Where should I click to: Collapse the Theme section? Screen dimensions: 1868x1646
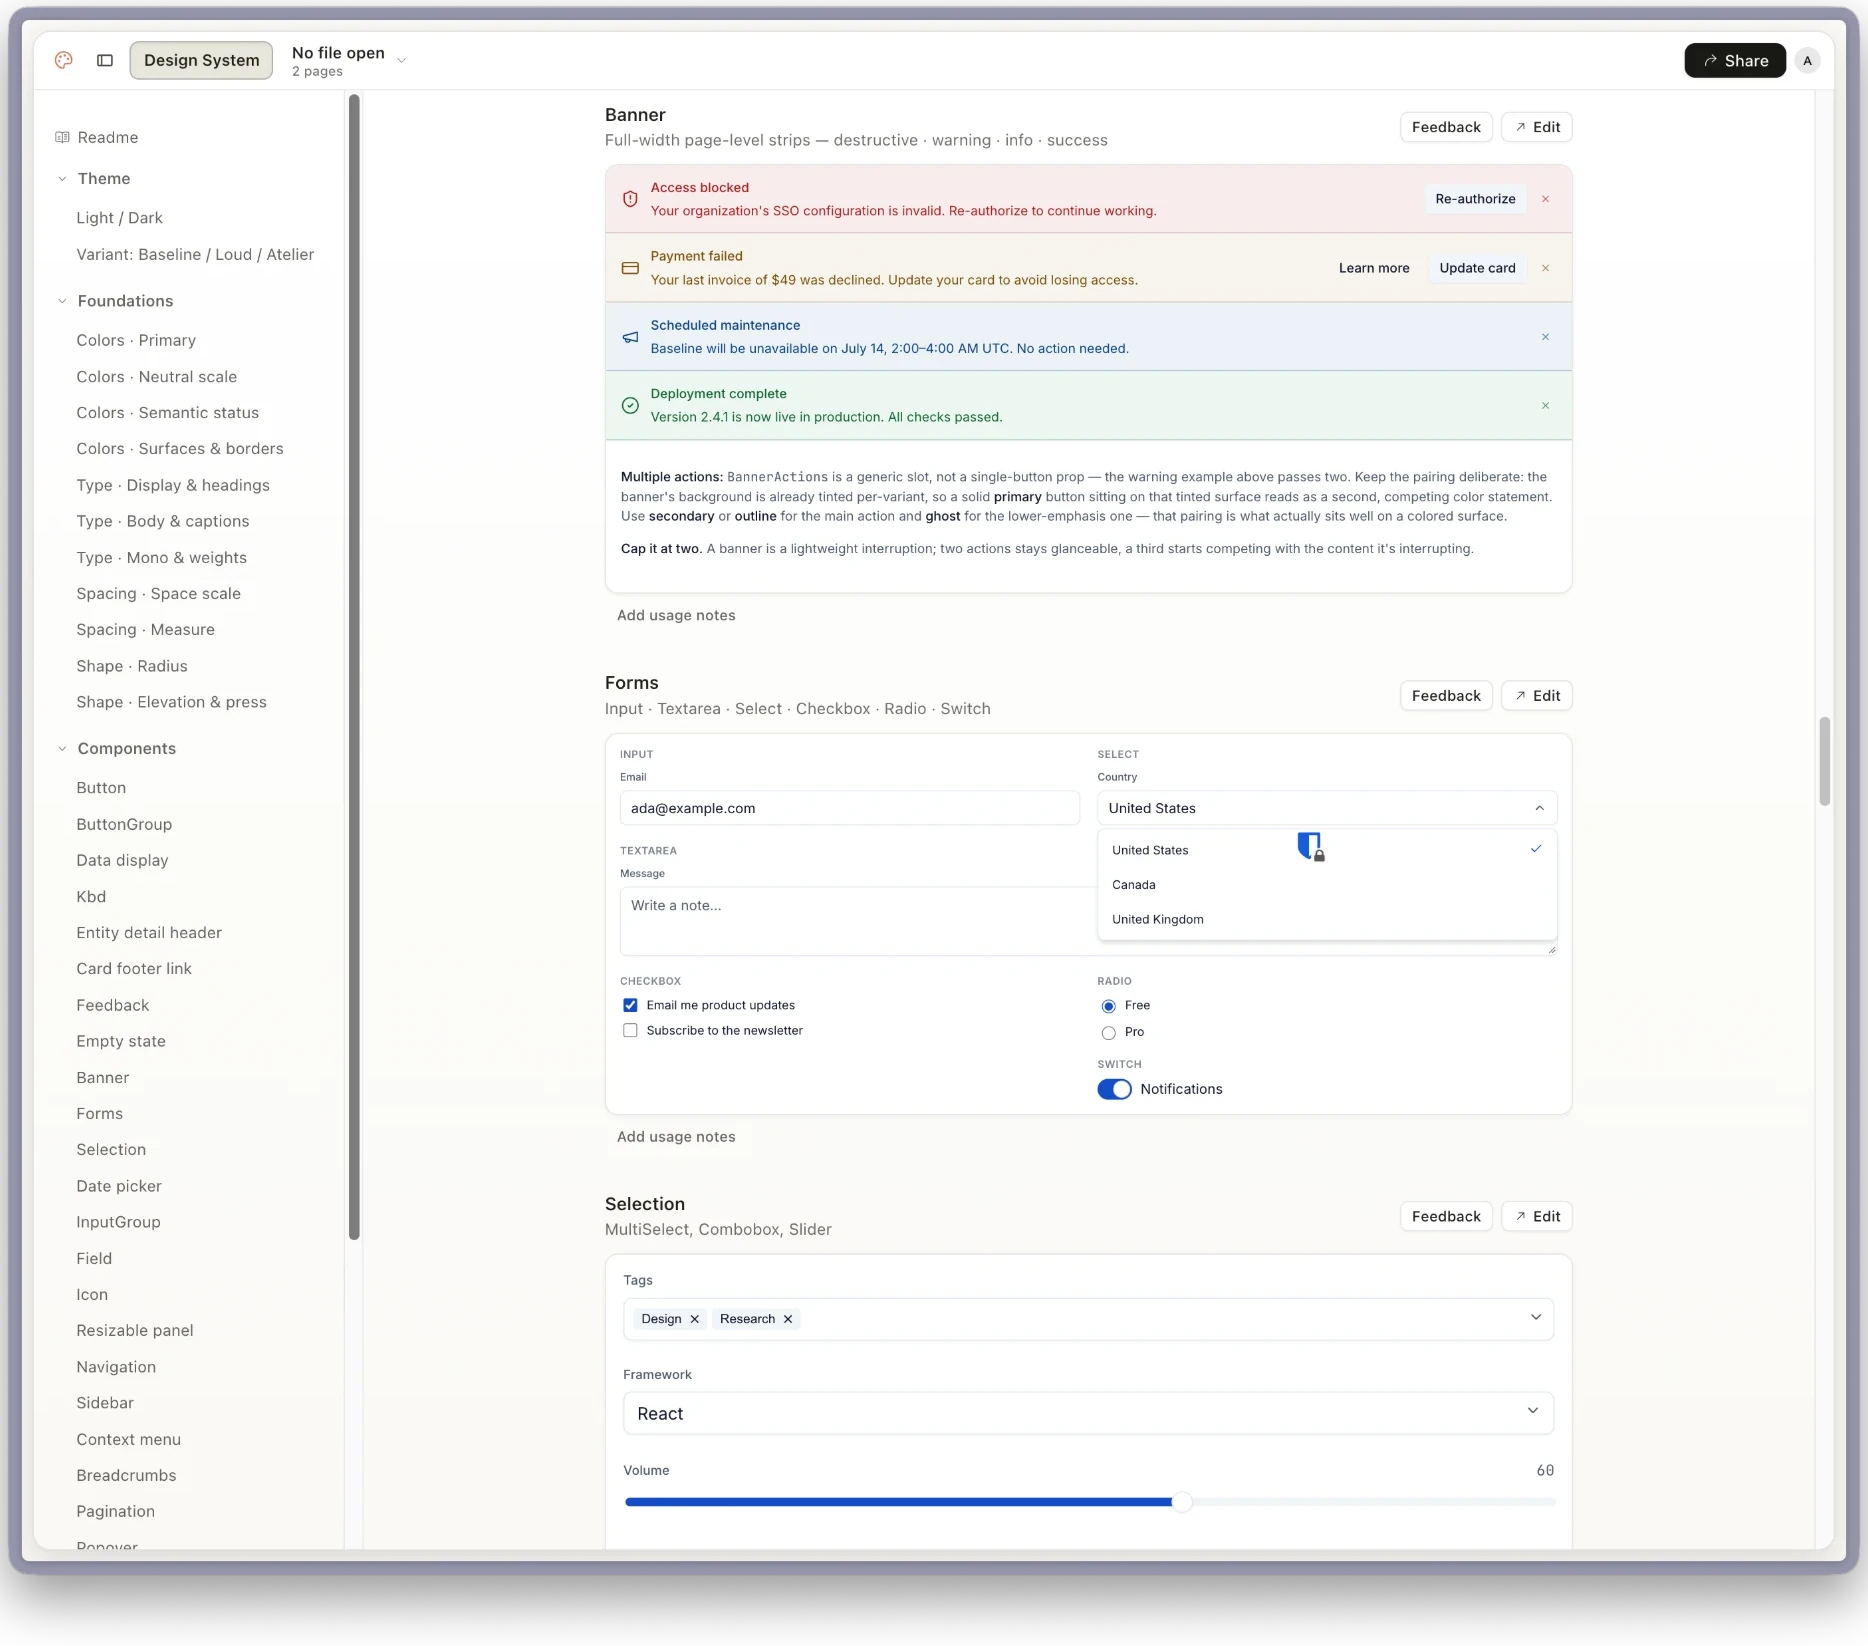click(62, 179)
